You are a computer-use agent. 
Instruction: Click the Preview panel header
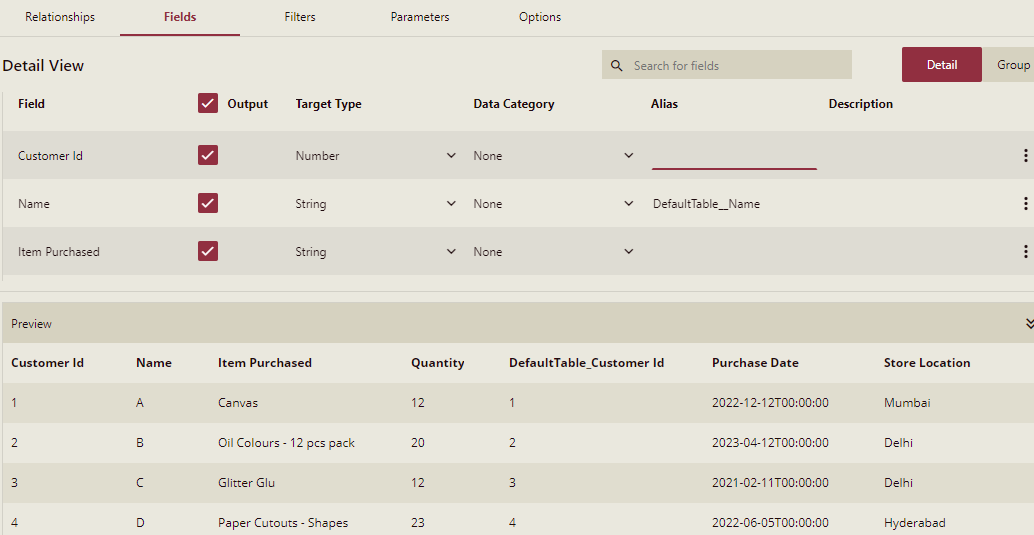(518, 323)
